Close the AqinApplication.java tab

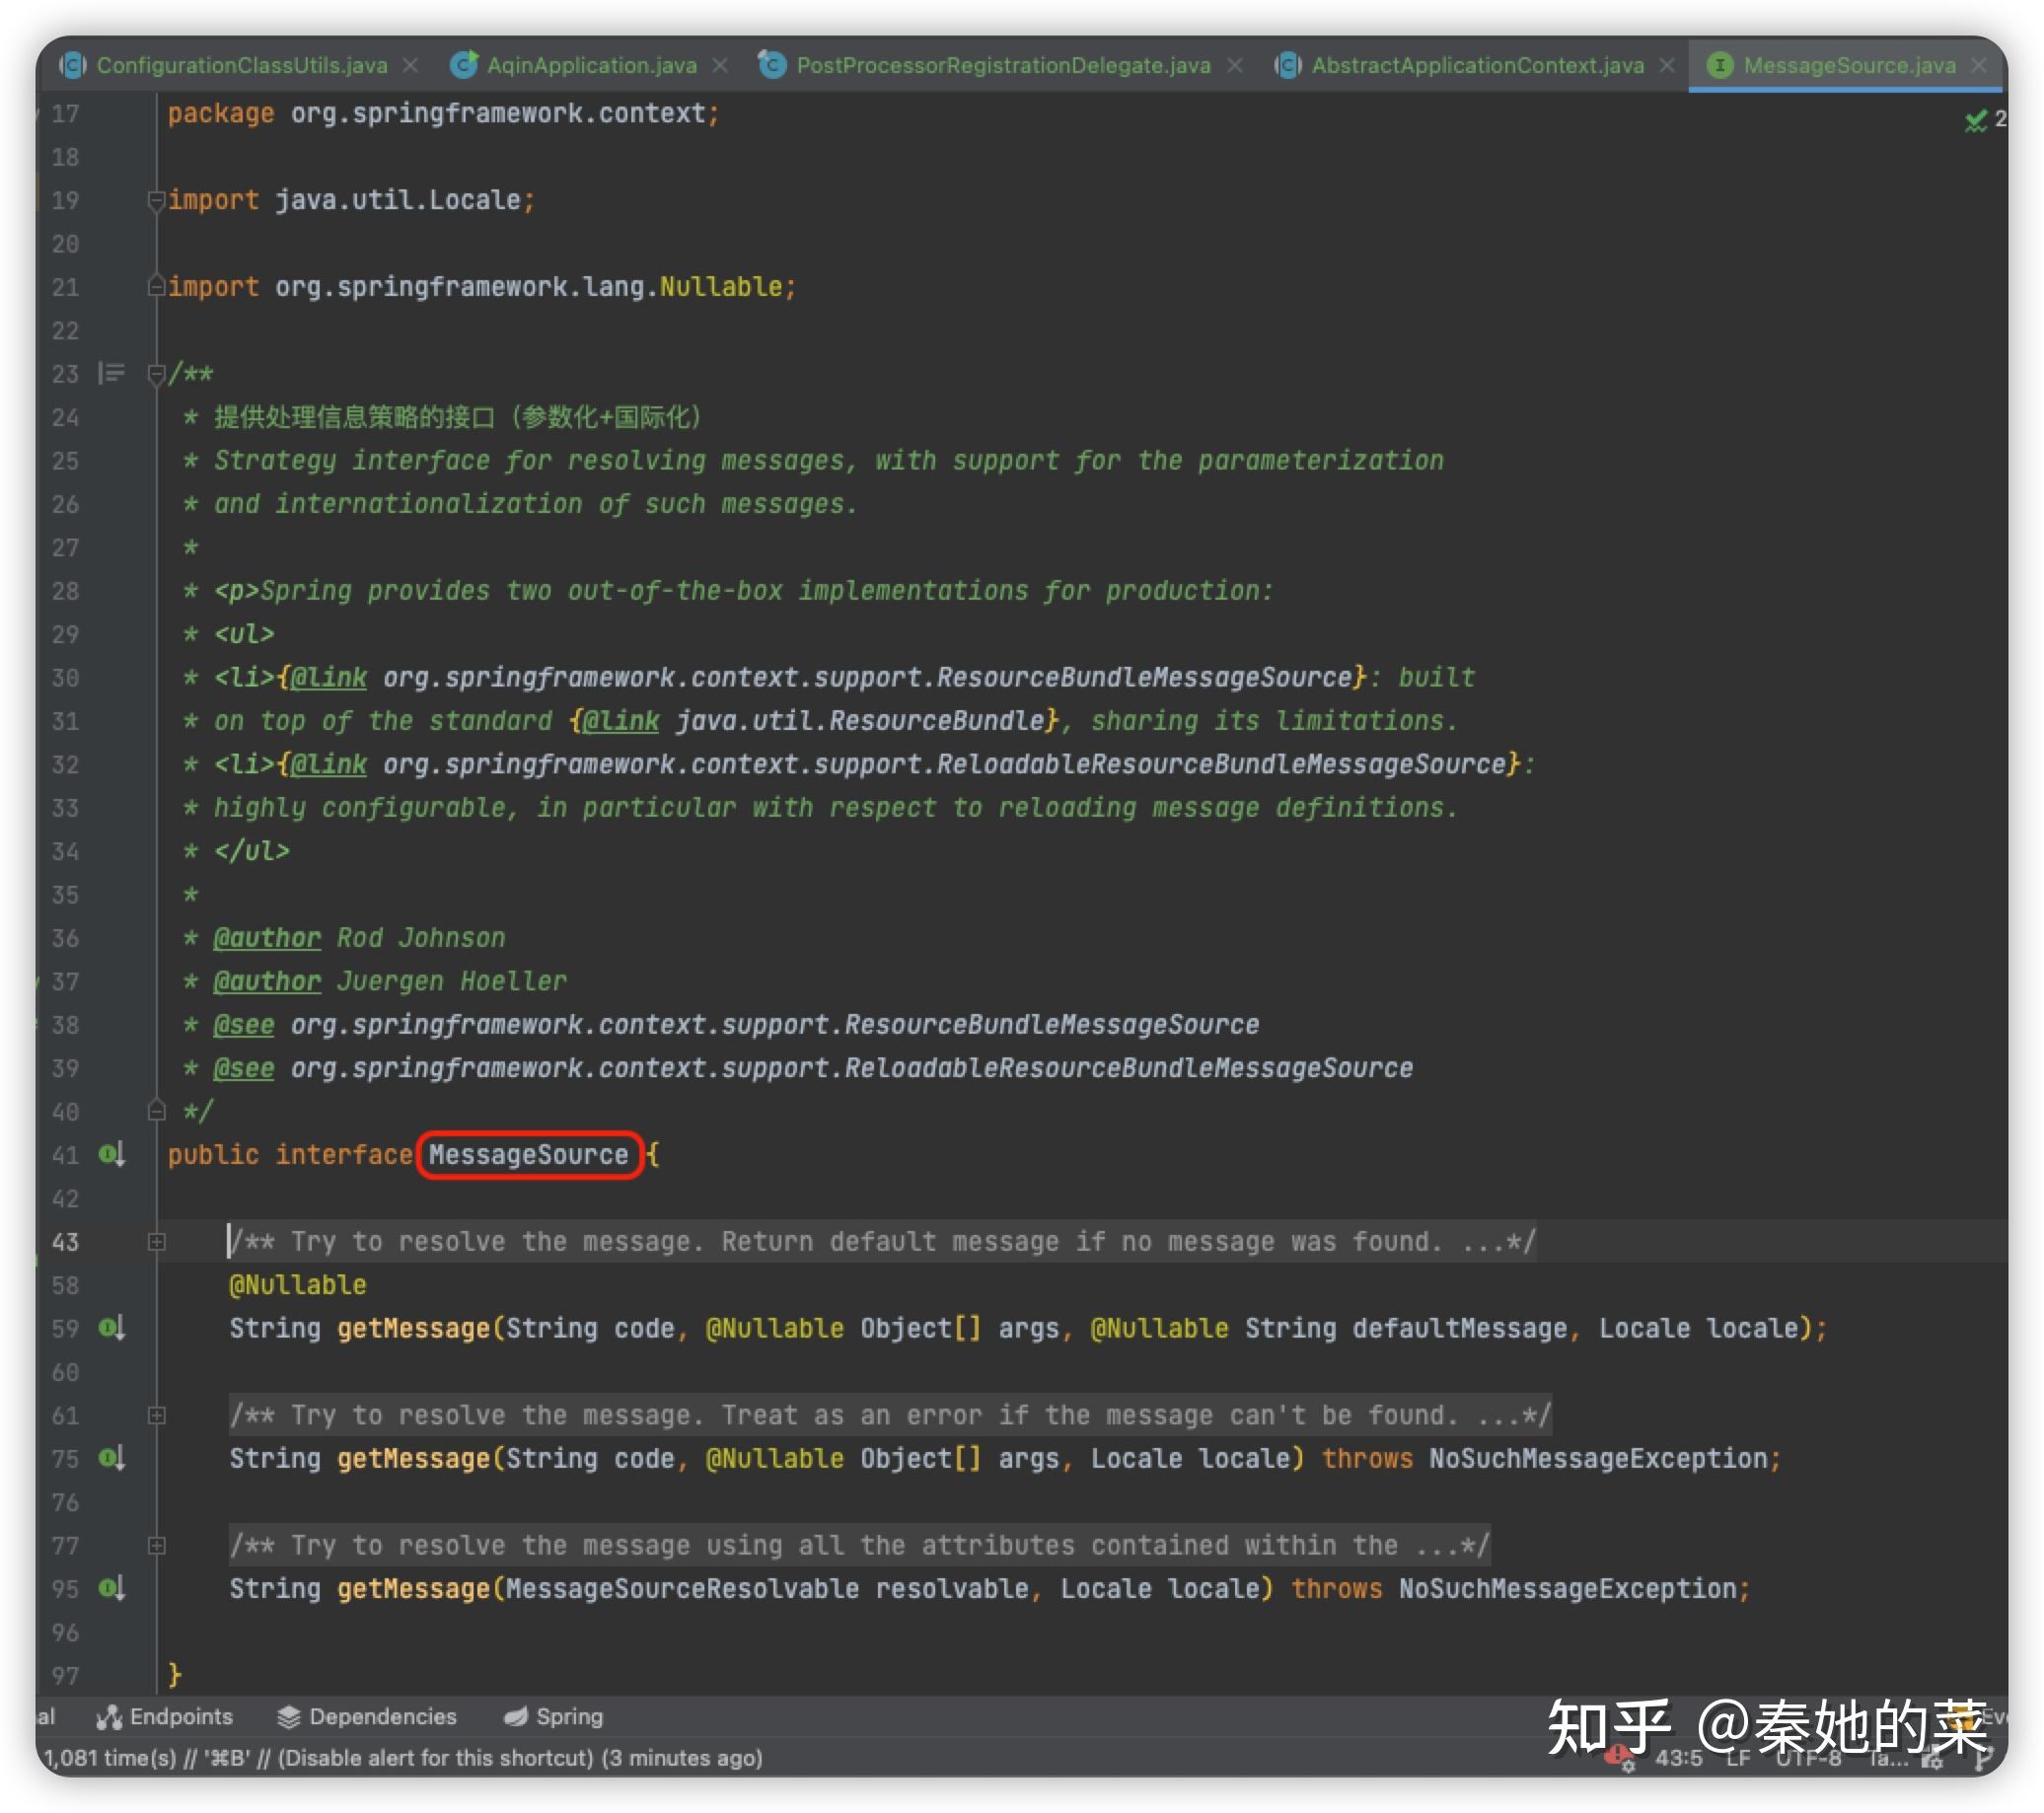tap(720, 66)
